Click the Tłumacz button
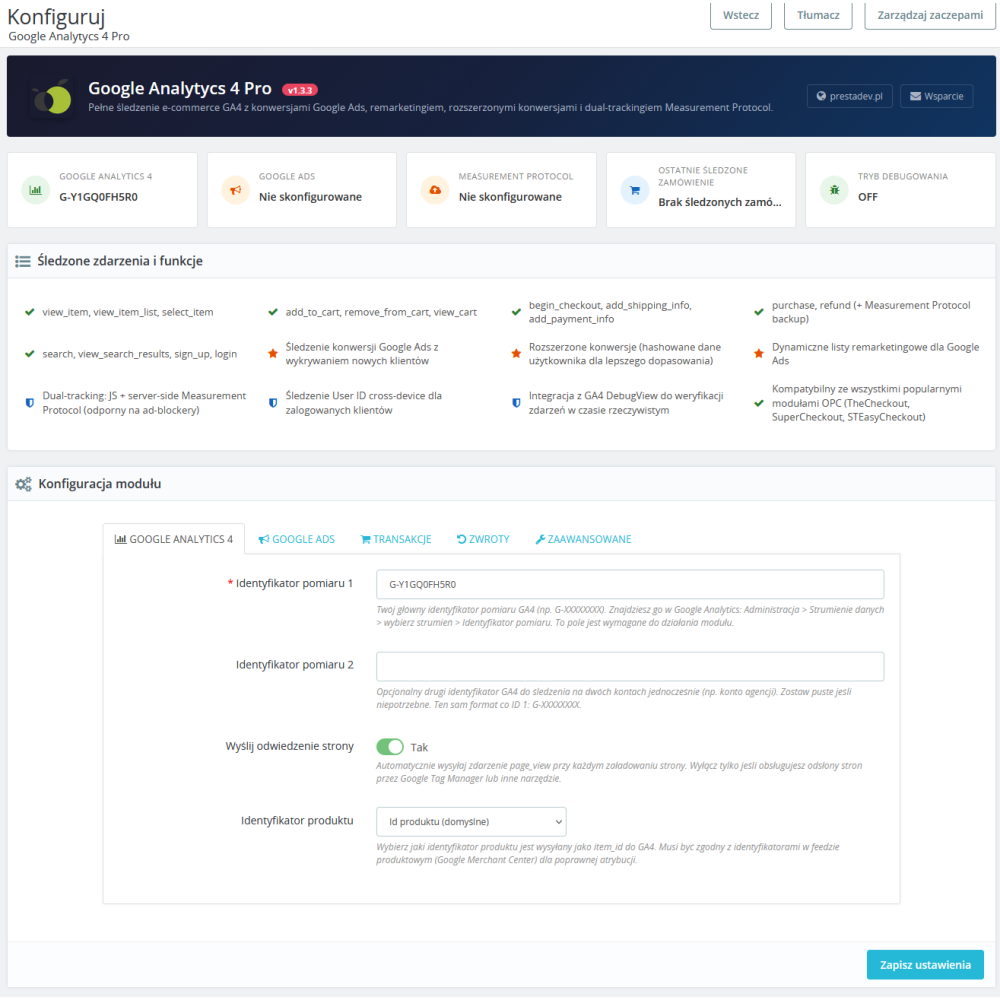 tap(818, 15)
